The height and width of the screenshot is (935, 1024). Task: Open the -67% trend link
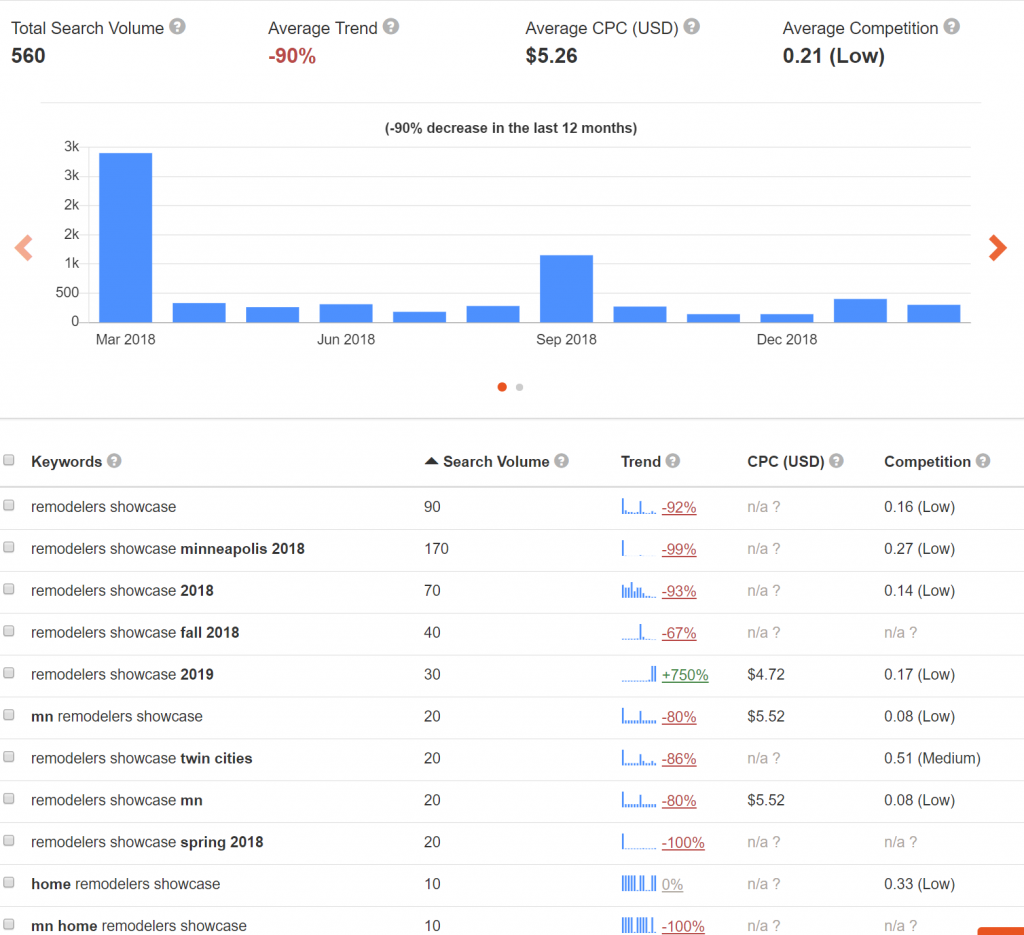tap(679, 633)
